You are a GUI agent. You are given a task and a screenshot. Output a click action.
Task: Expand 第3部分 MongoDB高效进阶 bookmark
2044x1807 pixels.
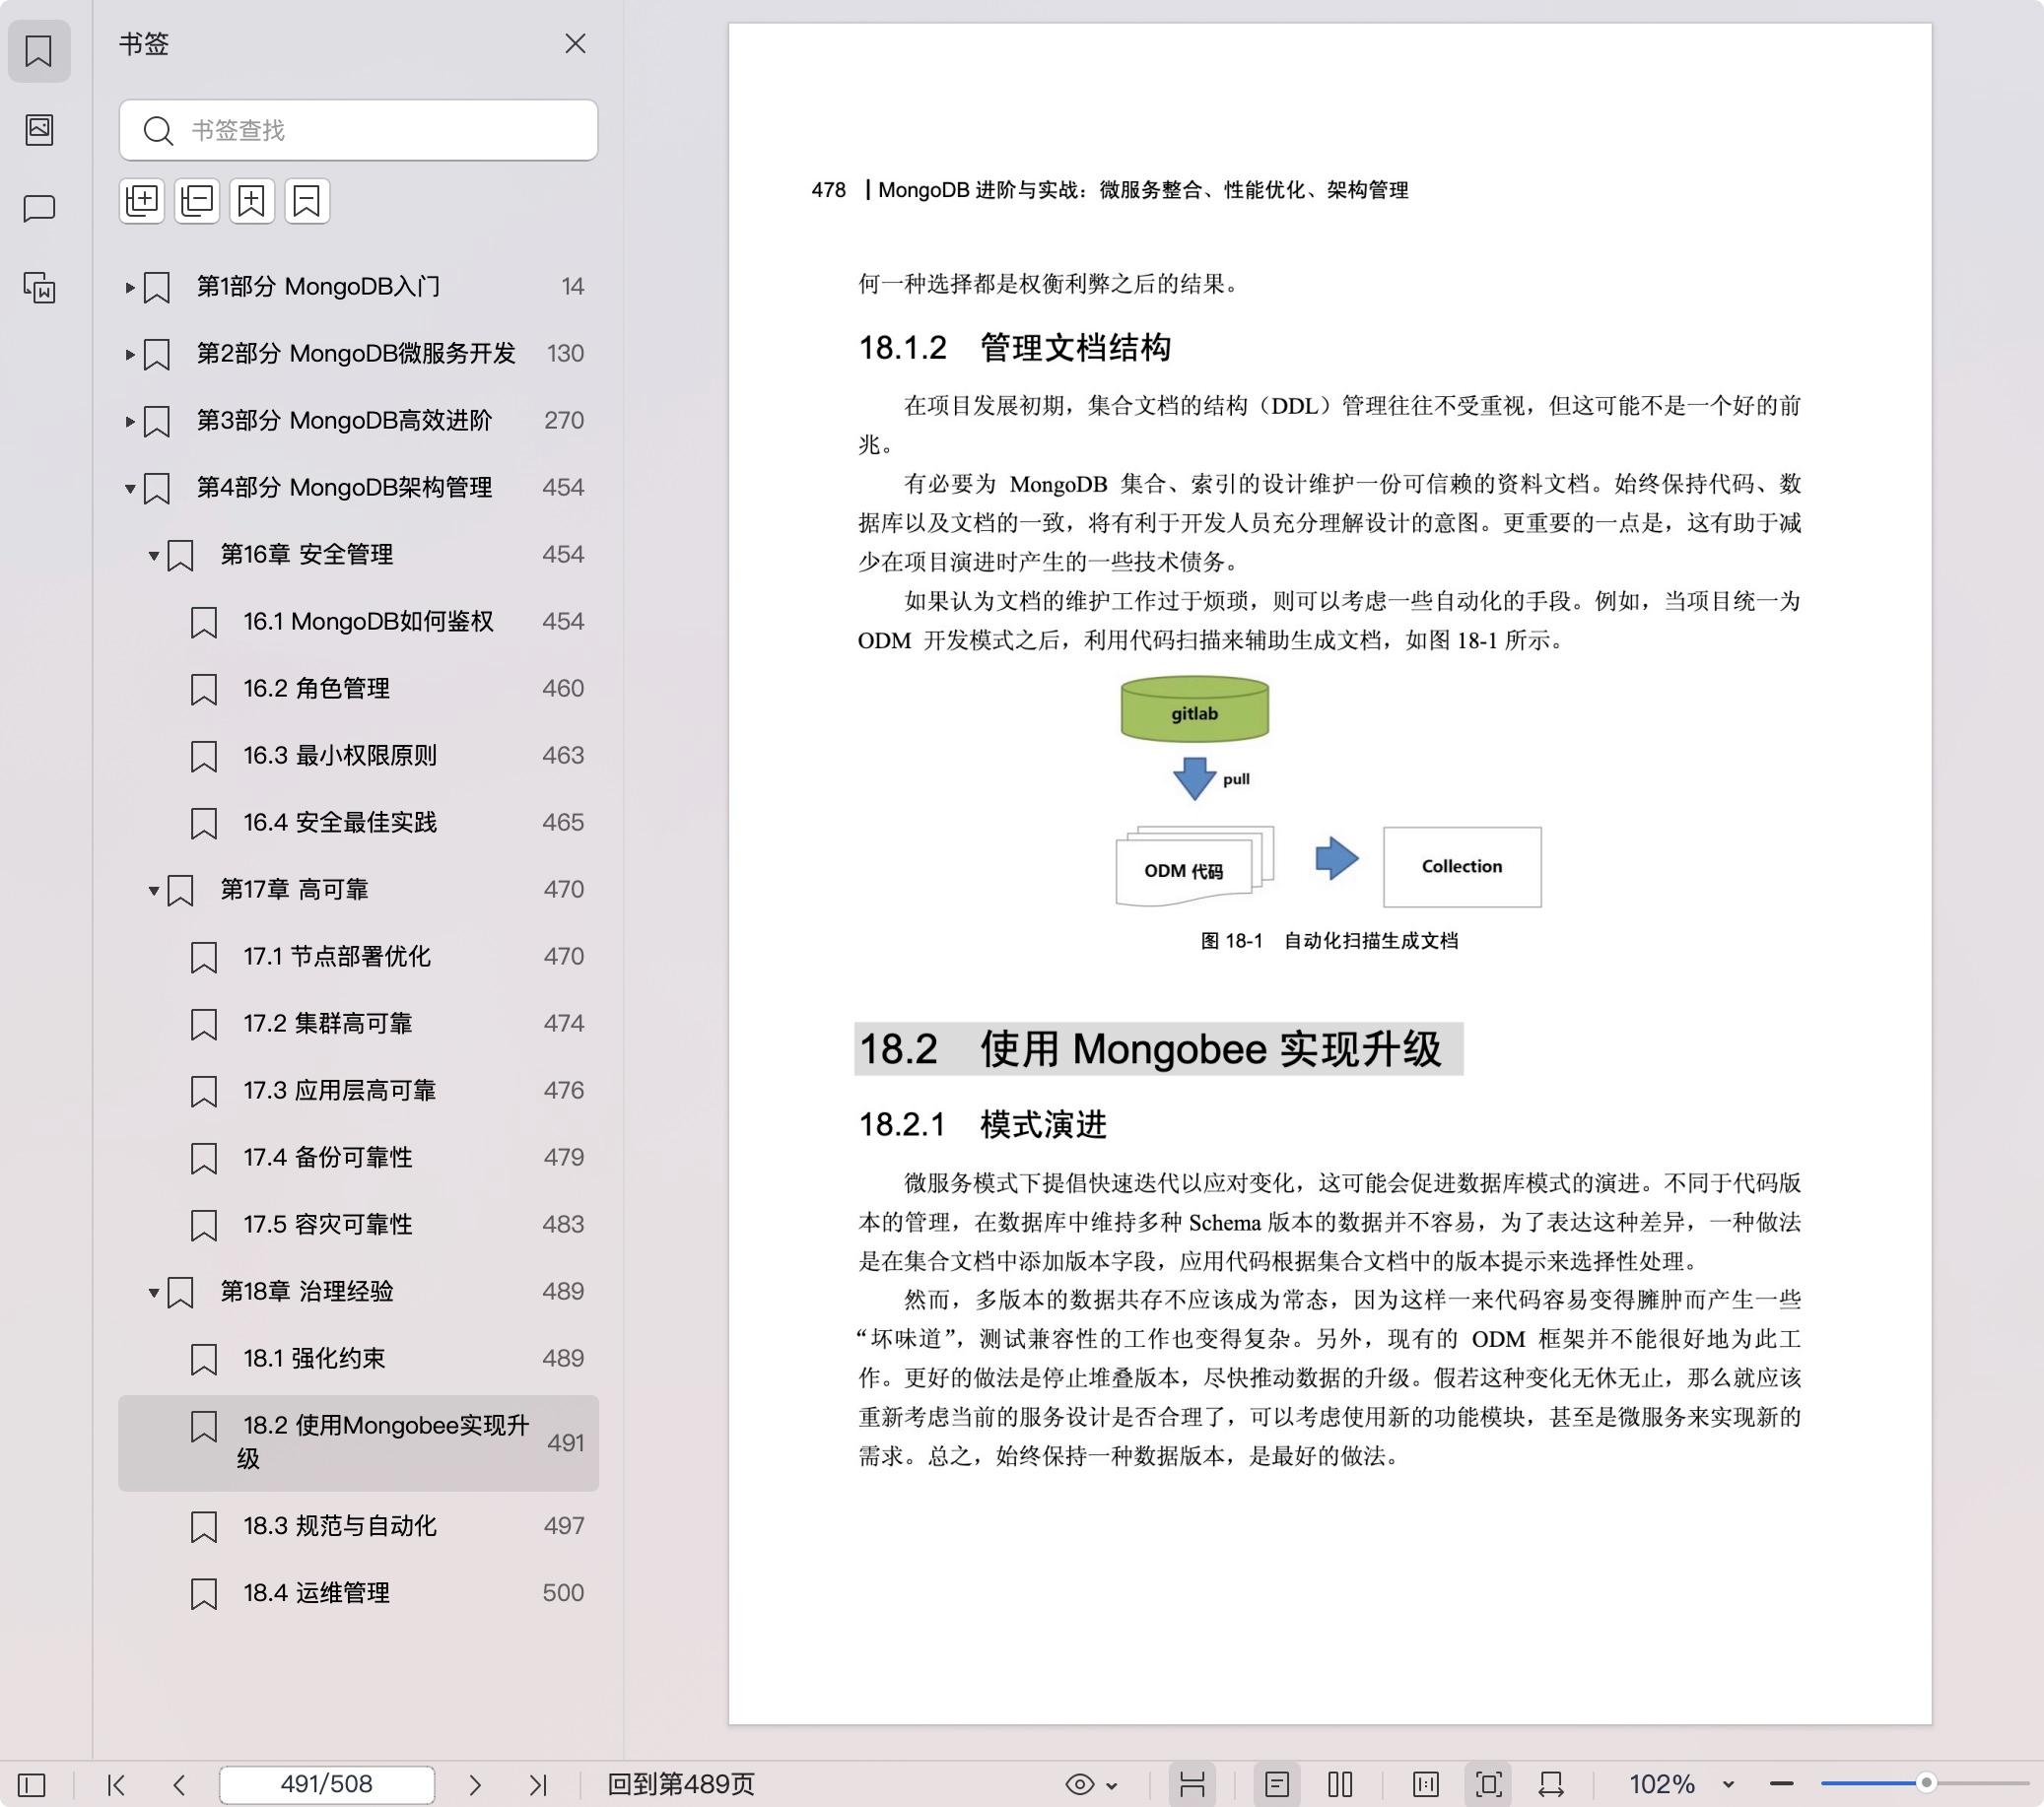coord(130,421)
